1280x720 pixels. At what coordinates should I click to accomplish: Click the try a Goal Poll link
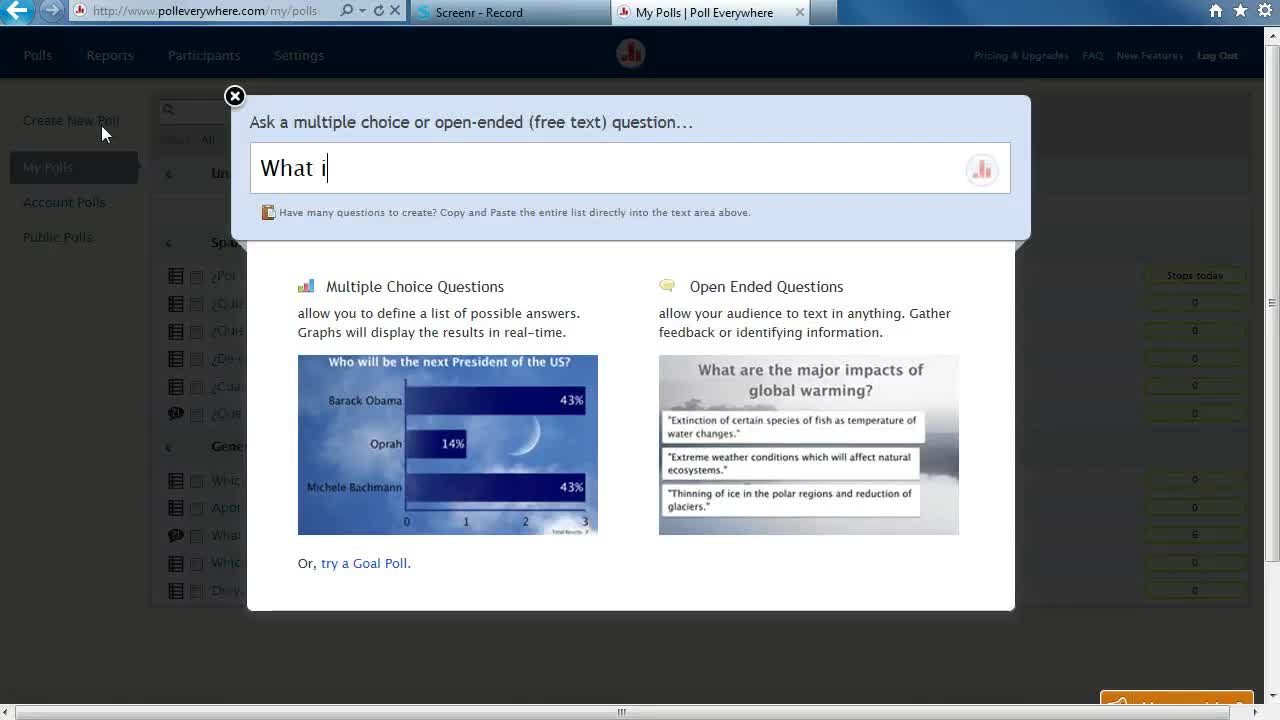click(x=366, y=563)
